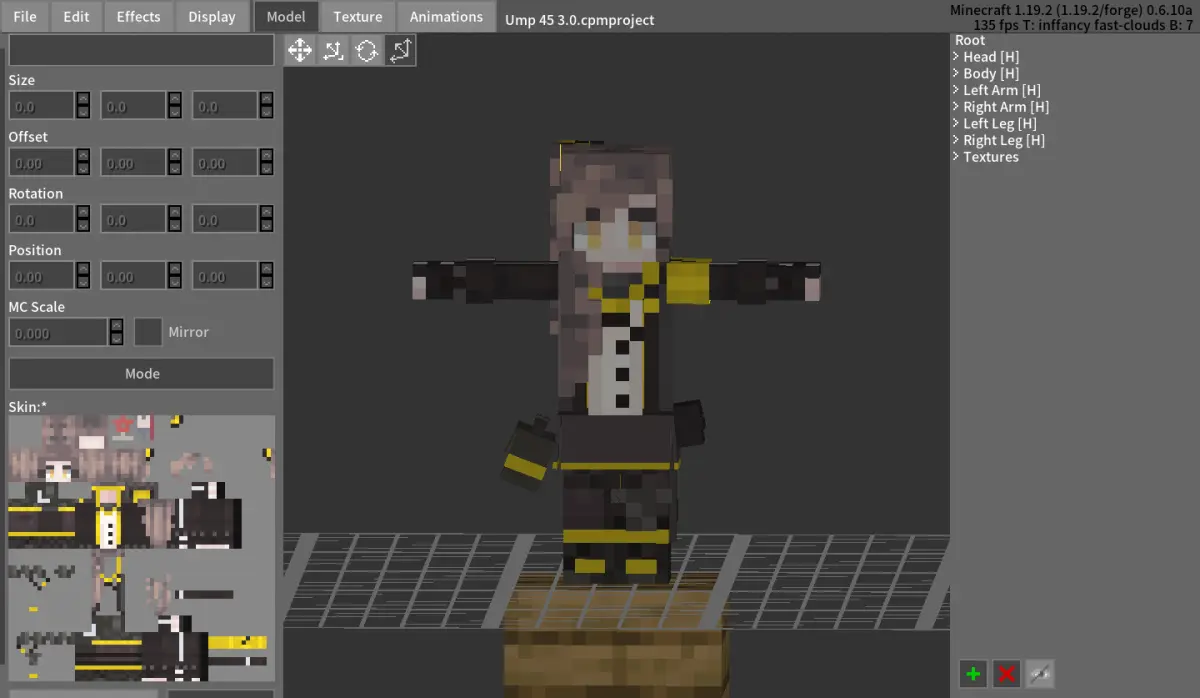Select the Right Leg [H] tree label
Screen dimensions: 1200x698
[x=1004, y=140]
